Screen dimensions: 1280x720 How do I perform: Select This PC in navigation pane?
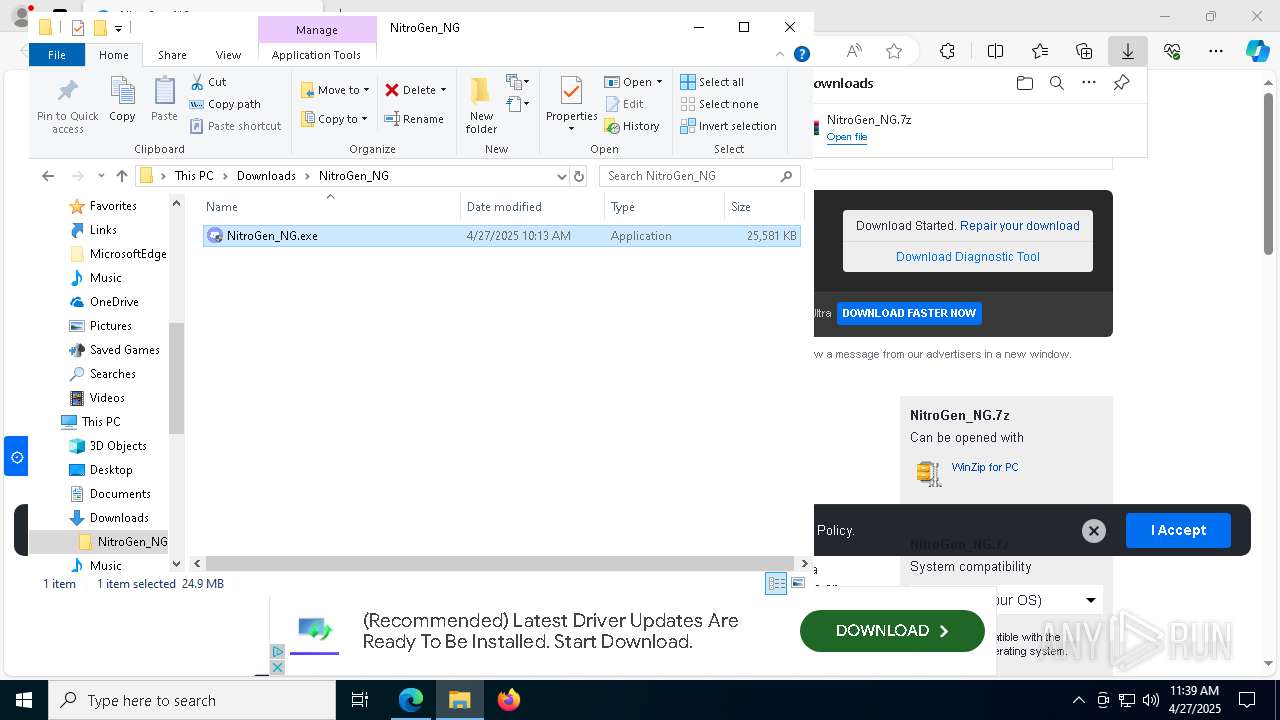pos(100,422)
